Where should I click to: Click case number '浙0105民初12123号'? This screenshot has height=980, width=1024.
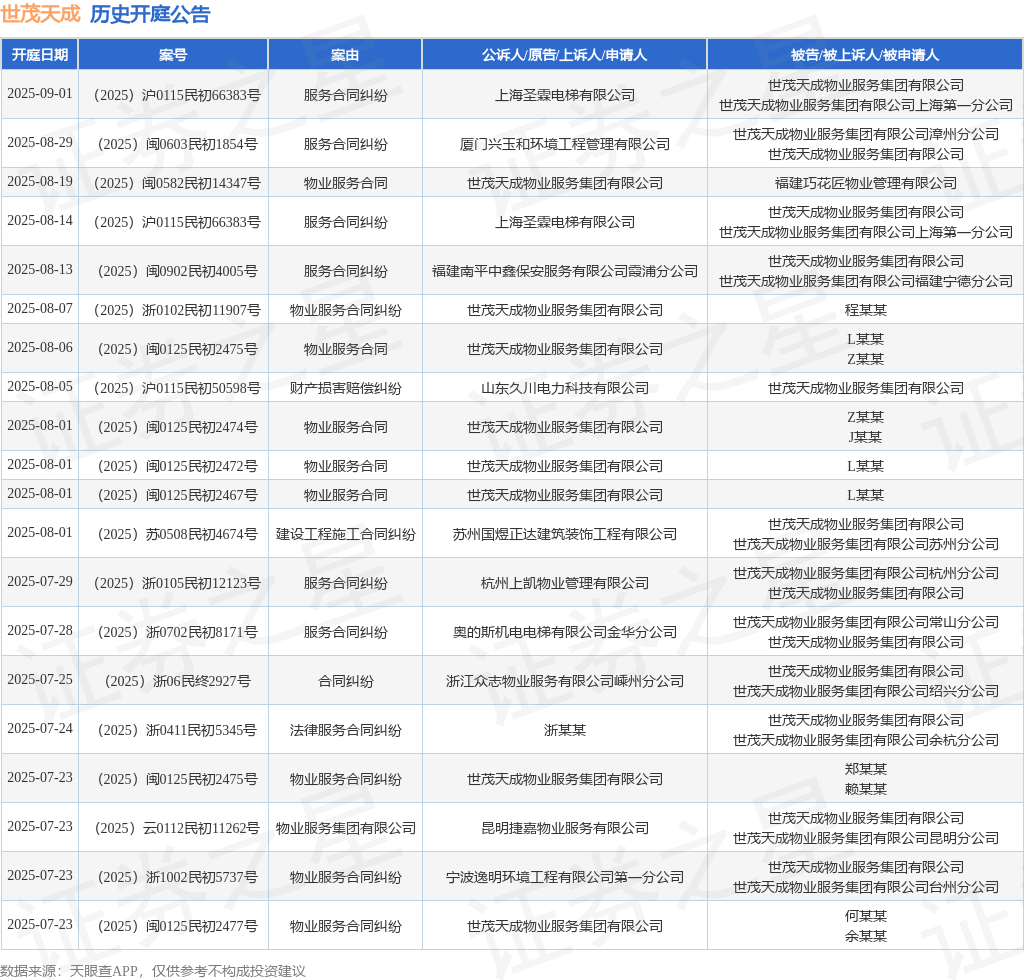(201, 583)
